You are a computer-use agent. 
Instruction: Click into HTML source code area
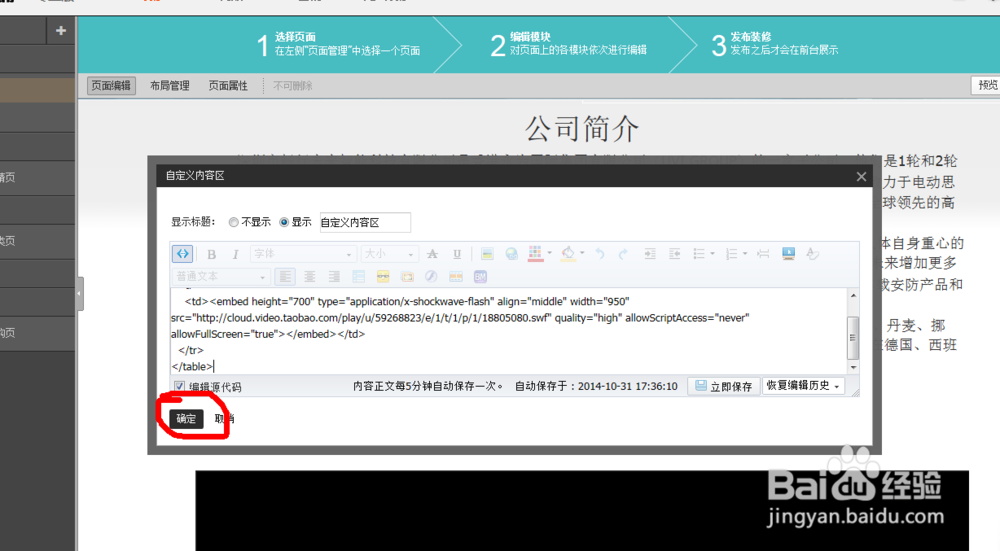508,332
